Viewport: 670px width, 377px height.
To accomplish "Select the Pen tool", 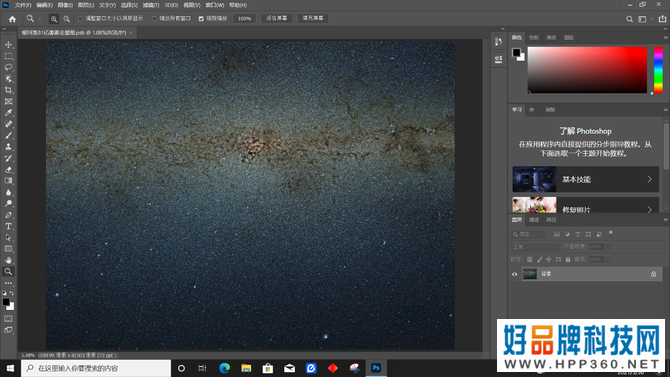I will [x=8, y=215].
